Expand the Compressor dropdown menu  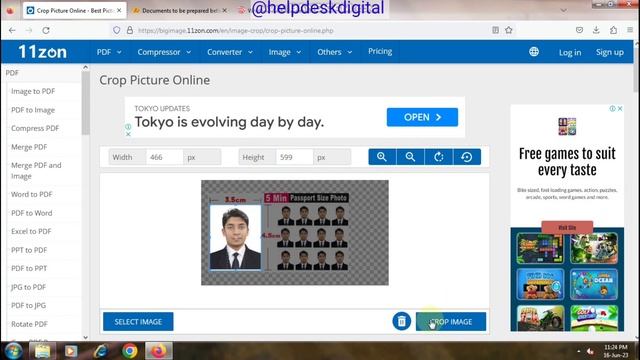164,52
